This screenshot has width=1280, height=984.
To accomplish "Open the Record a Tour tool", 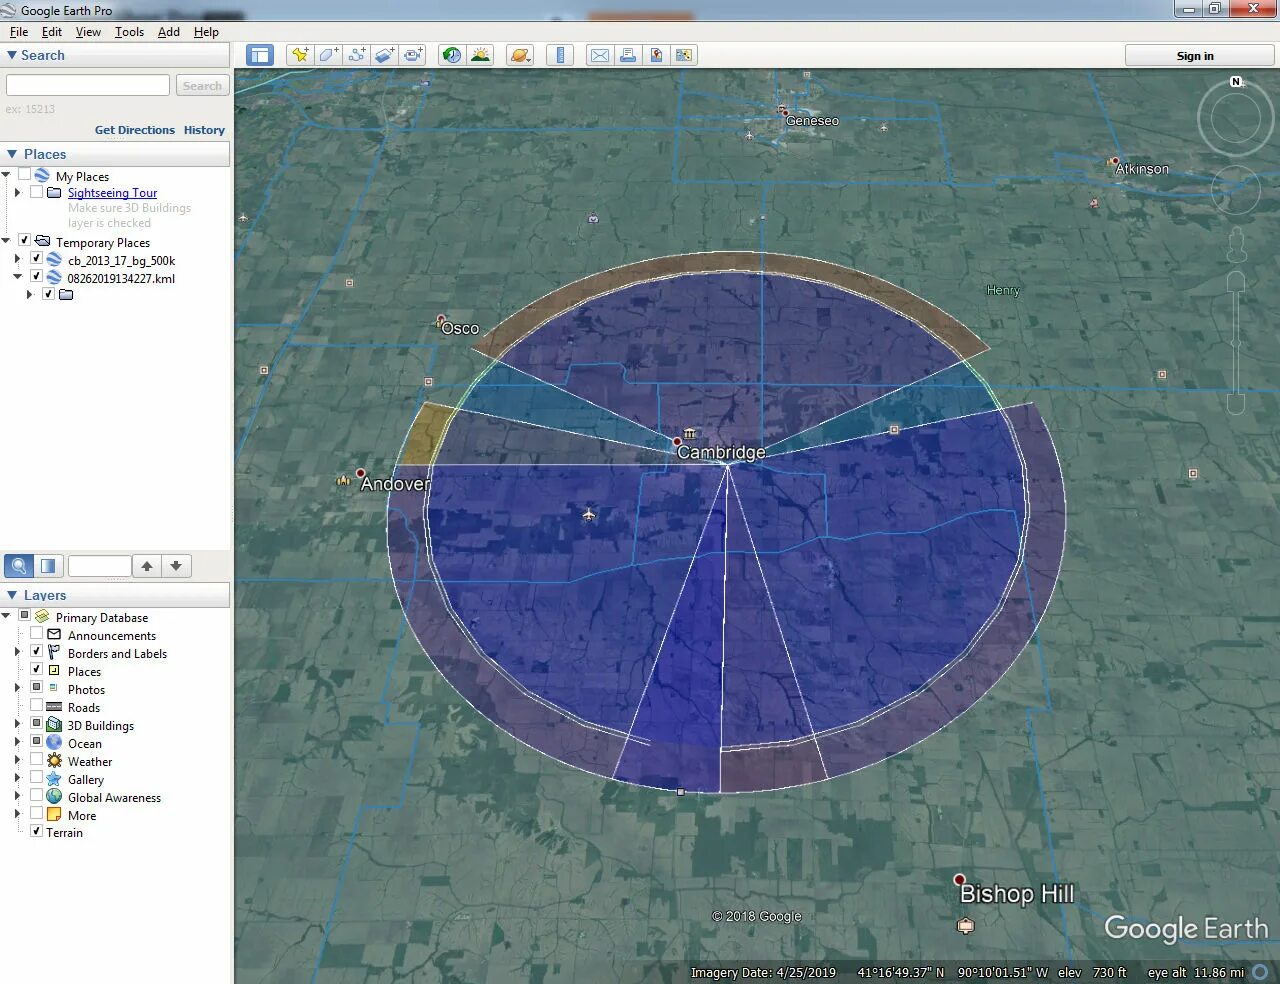I will (413, 55).
